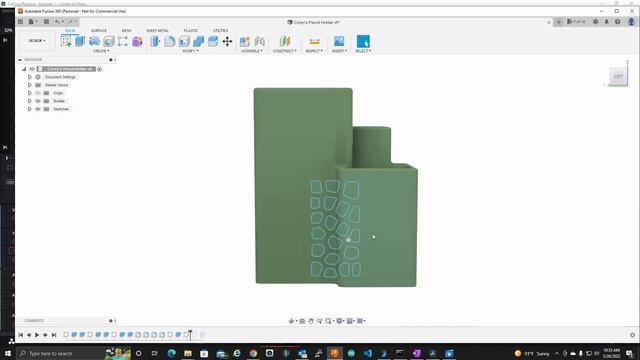The width and height of the screenshot is (640, 360).
Task: Select the Create Form purple icon
Action: coord(137,41)
